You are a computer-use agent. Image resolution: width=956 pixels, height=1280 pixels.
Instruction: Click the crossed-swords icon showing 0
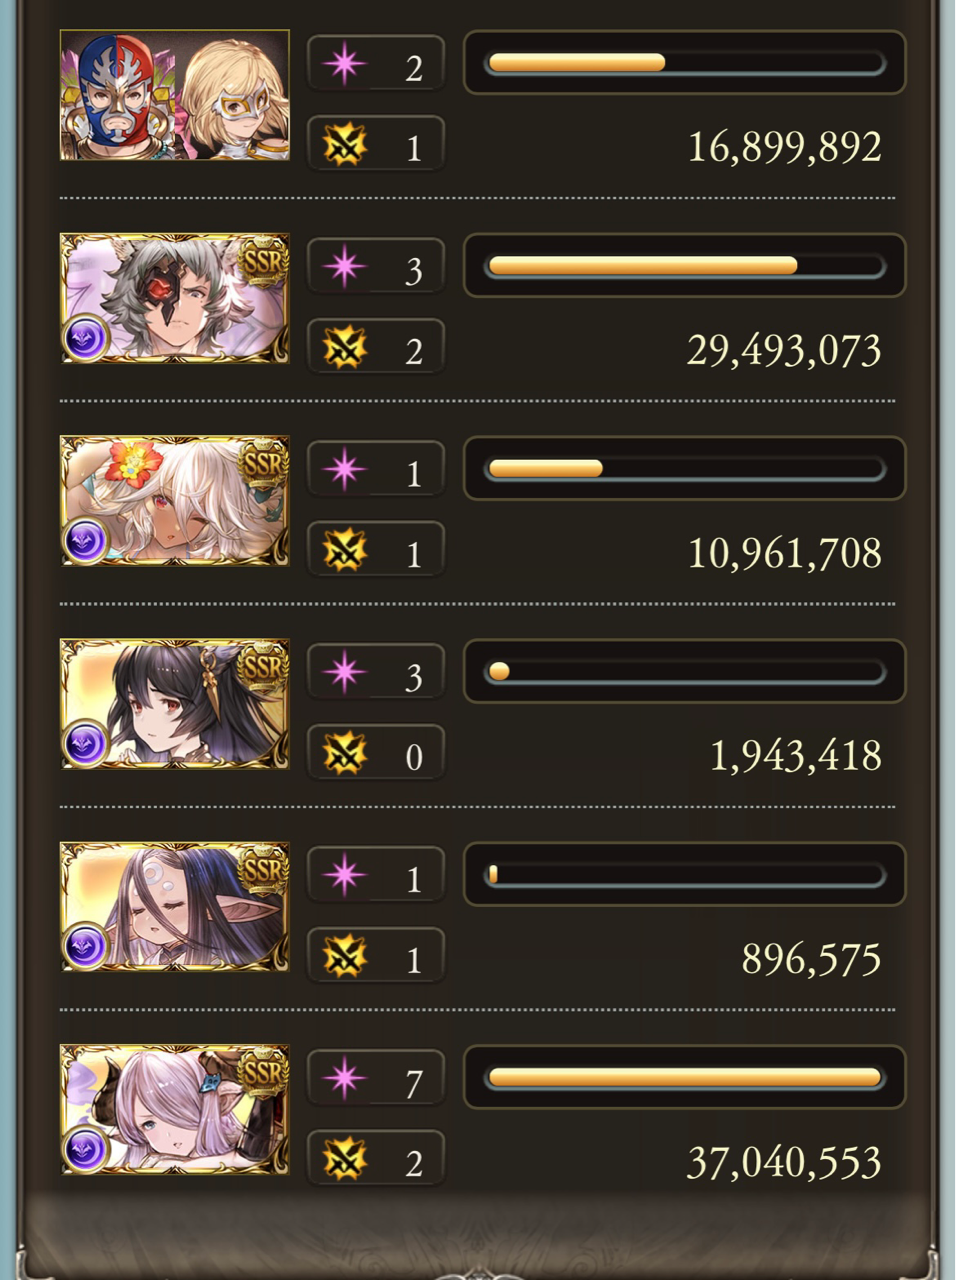point(344,754)
